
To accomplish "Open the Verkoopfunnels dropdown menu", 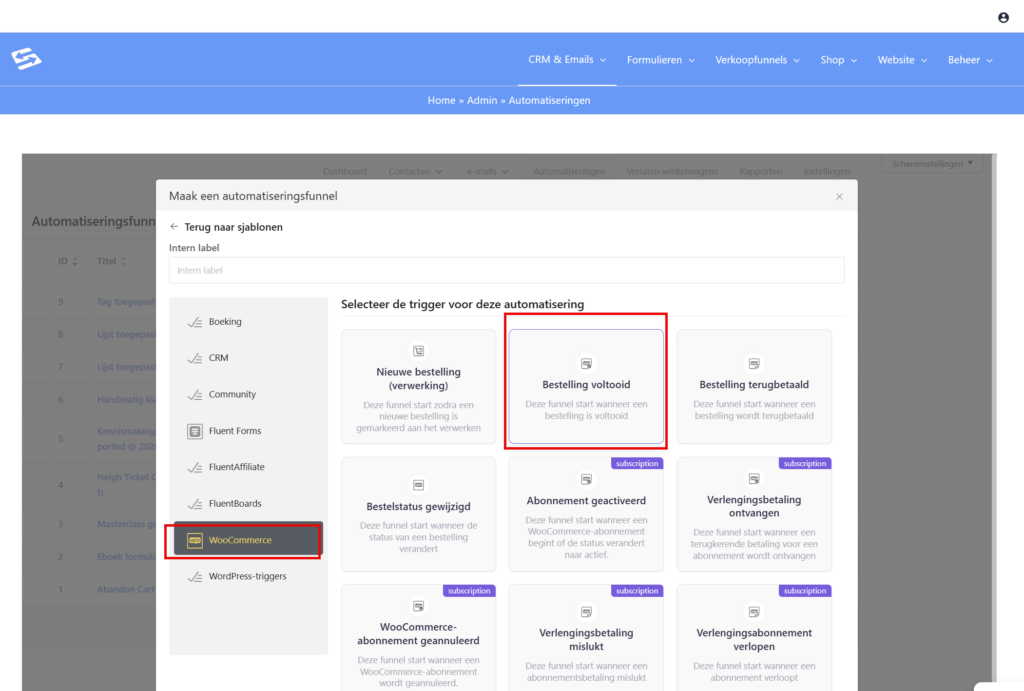I will [757, 60].
